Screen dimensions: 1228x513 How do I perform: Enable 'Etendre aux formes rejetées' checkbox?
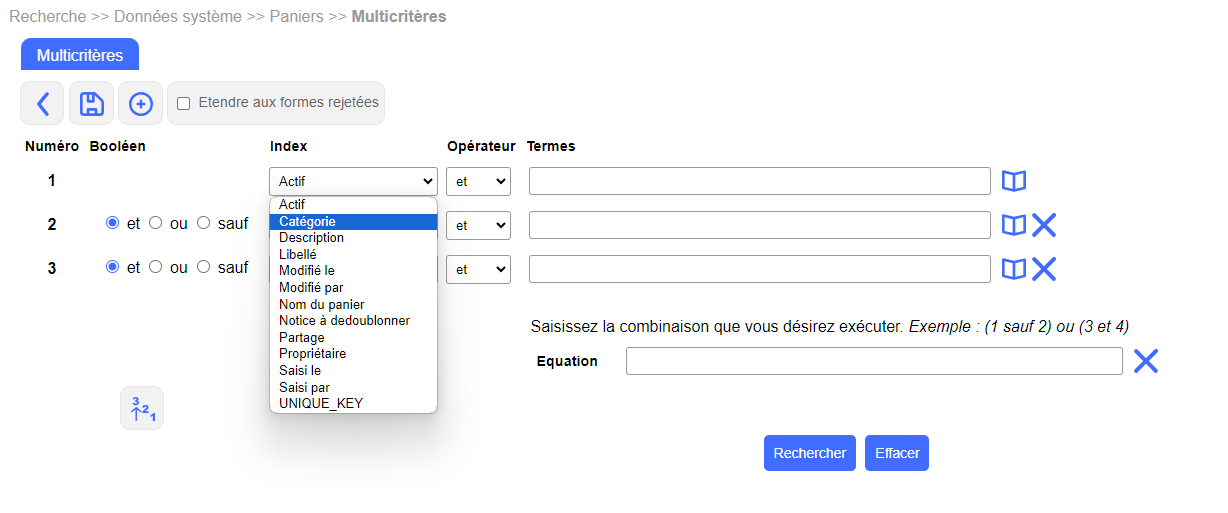pyautogui.click(x=184, y=103)
